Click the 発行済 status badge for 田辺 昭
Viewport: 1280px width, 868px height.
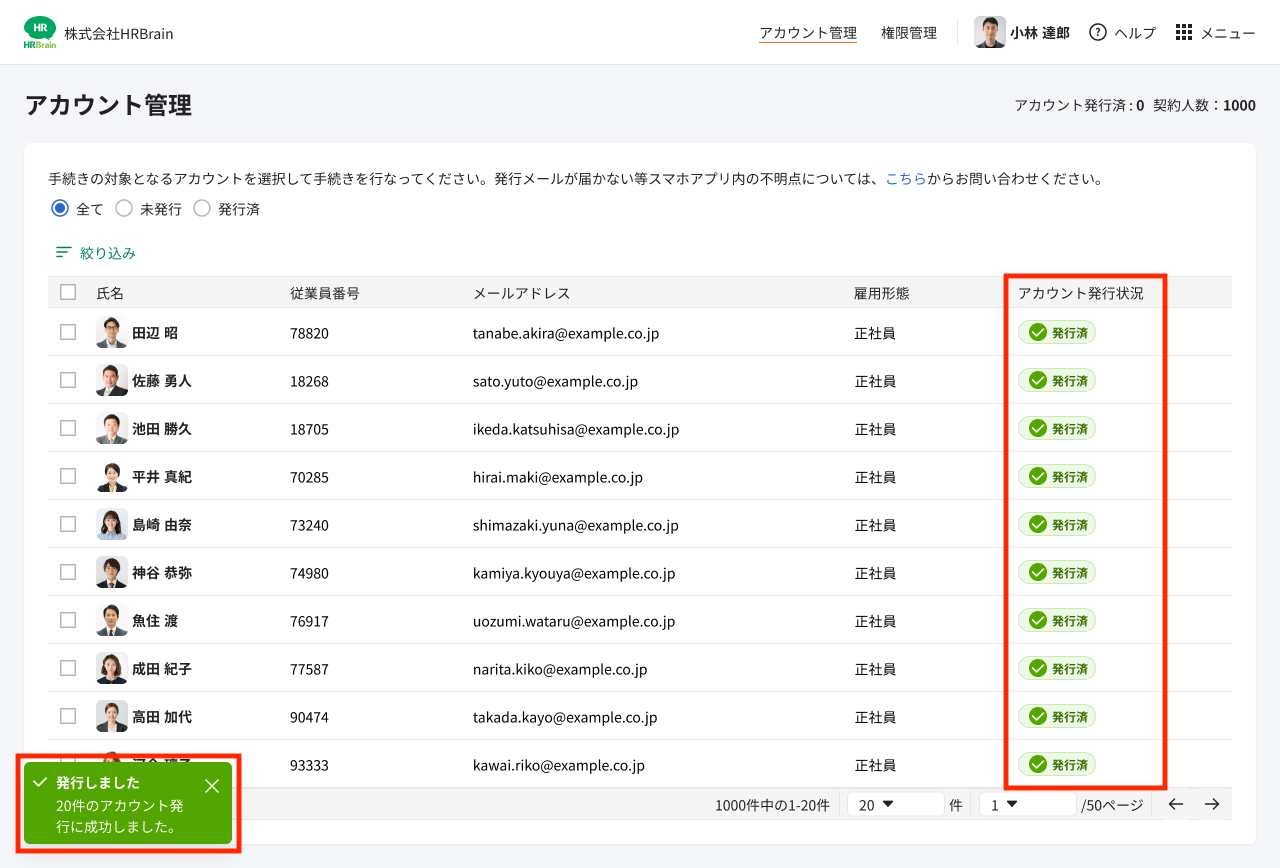(1057, 333)
